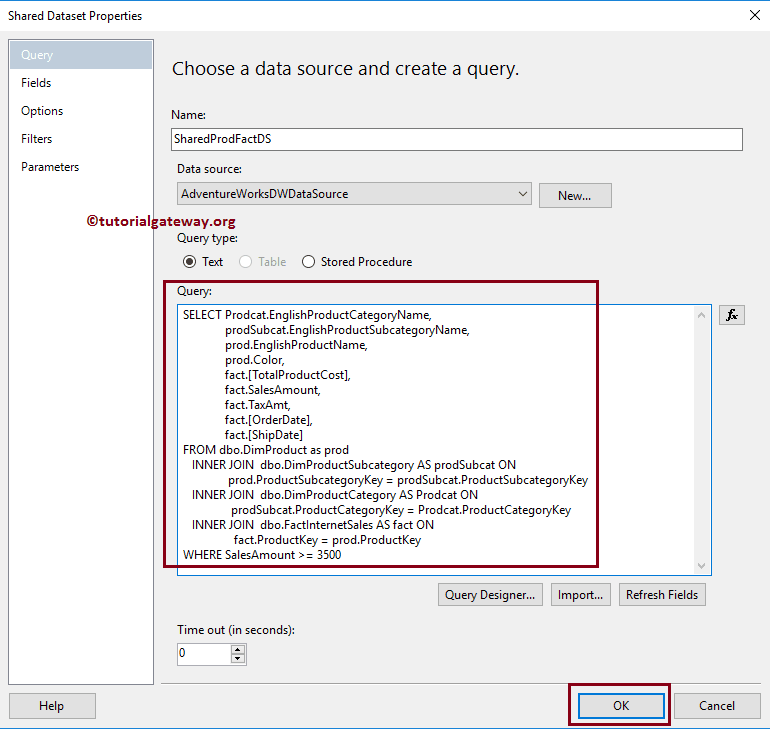Screen dimensions: 770x729
Task: Click the line 'WHERE SalesAmount >= 3500'
Action: point(262,555)
